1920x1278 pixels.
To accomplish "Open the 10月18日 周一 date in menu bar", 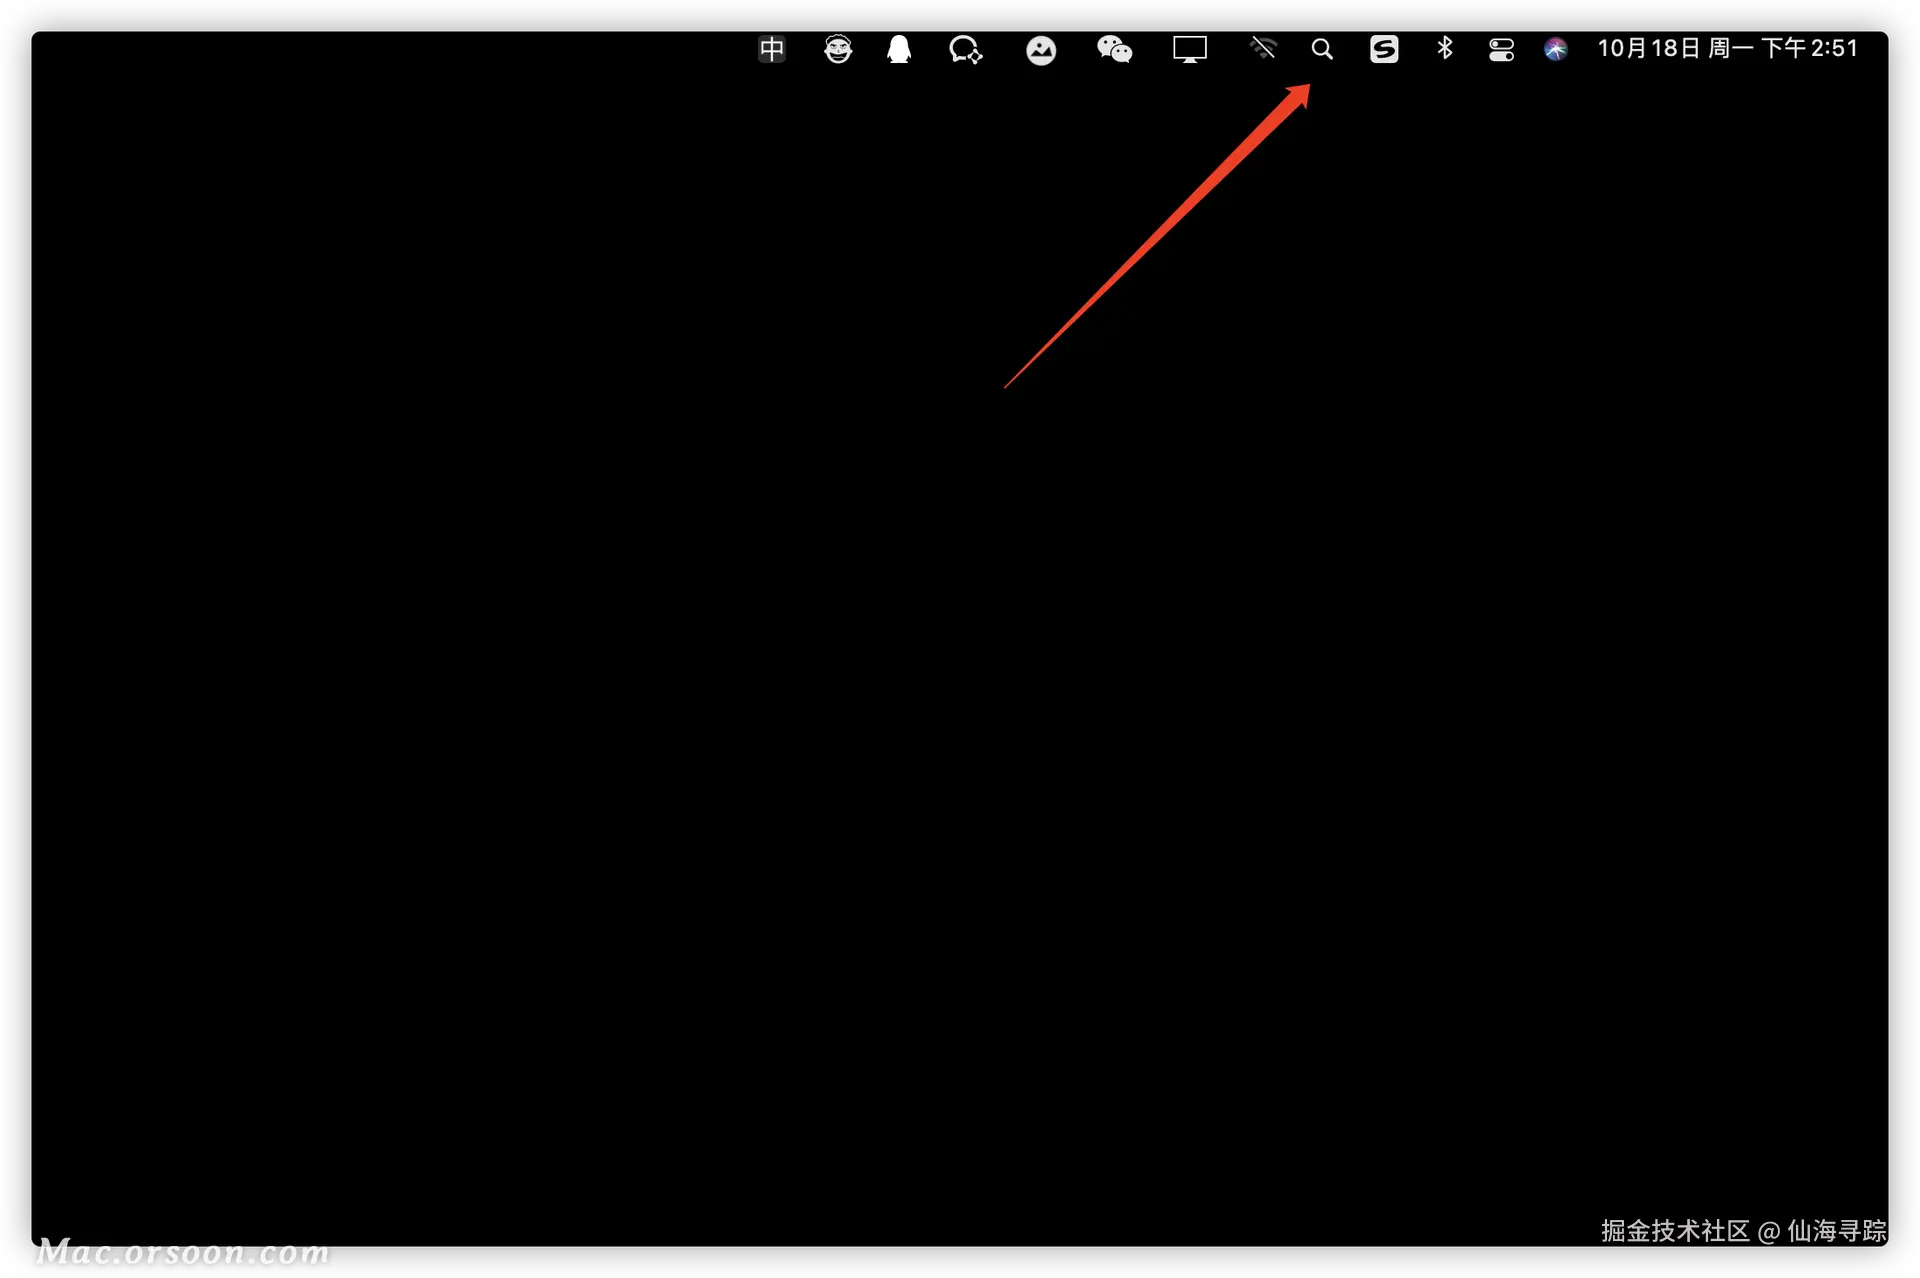I will (1675, 48).
